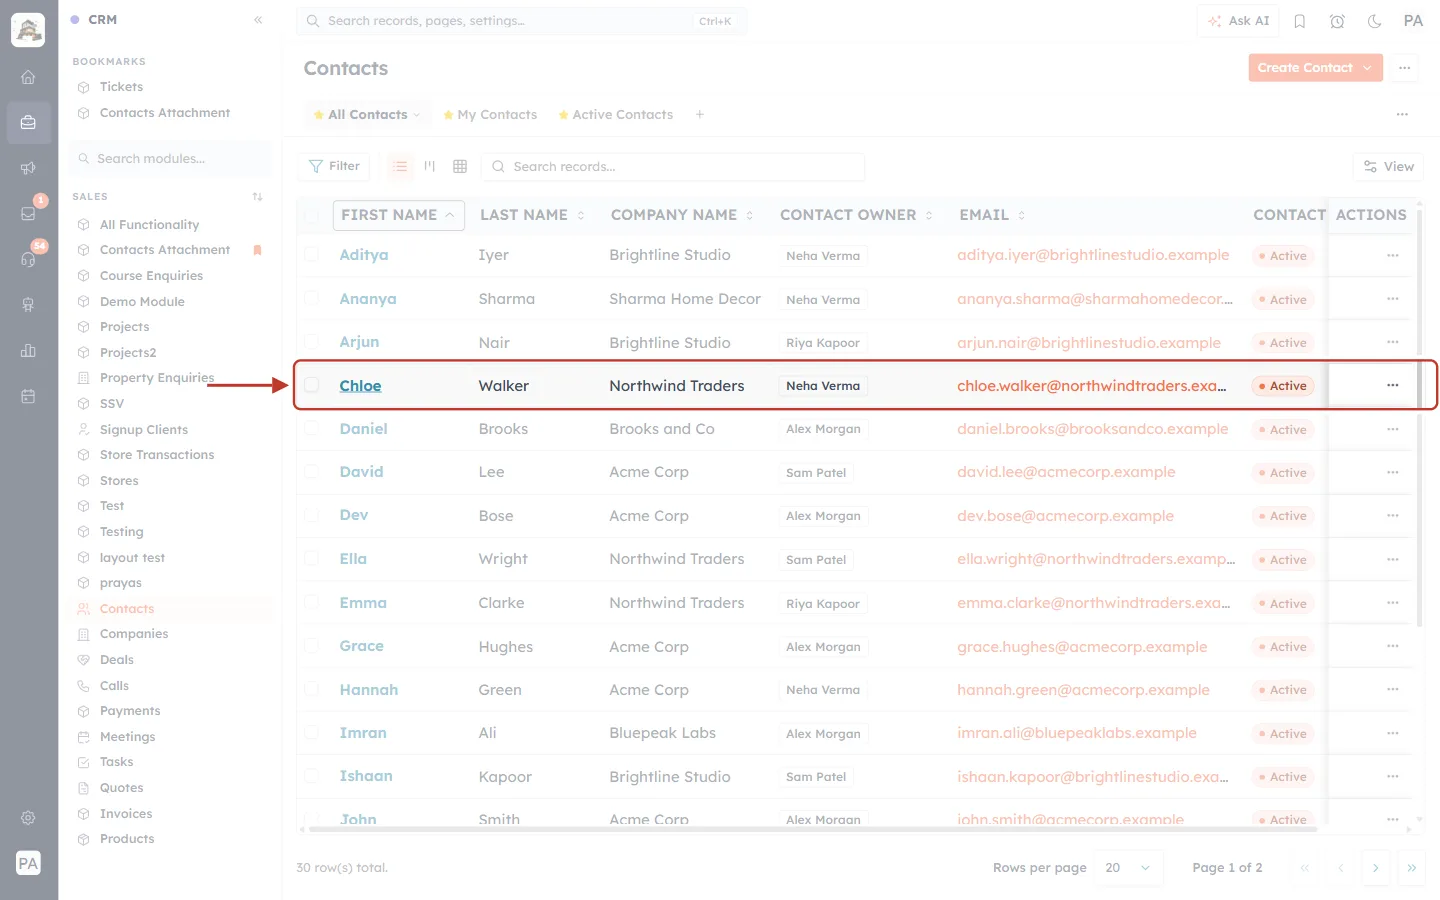Viewport: 1440px width, 900px height.
Task: Switch to the Active Contacts tab
Action: (615, 115)
